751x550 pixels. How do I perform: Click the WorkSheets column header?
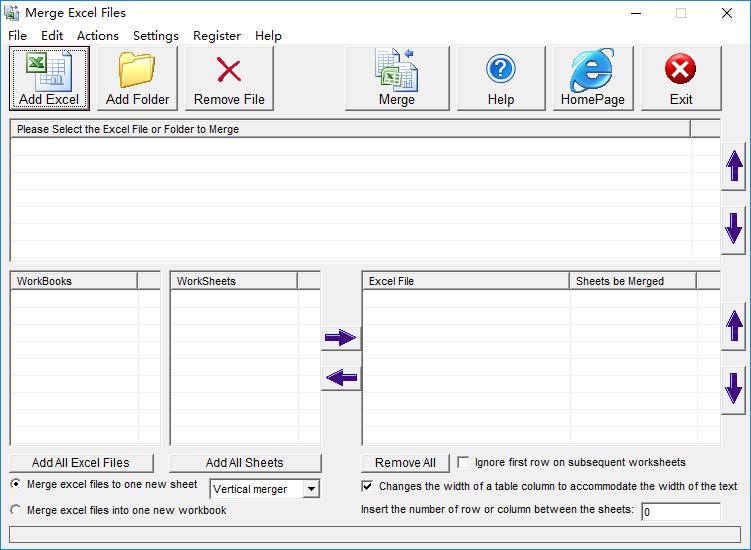point(234,281)
